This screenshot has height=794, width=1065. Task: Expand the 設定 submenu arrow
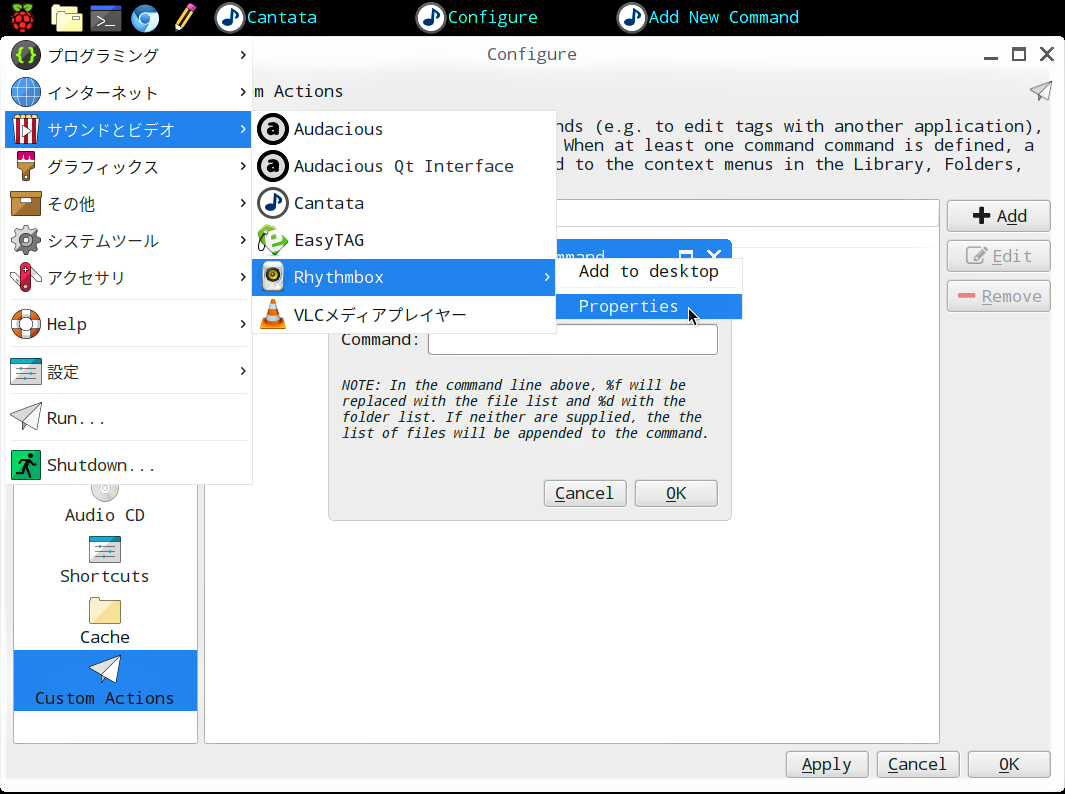[242, 371]
